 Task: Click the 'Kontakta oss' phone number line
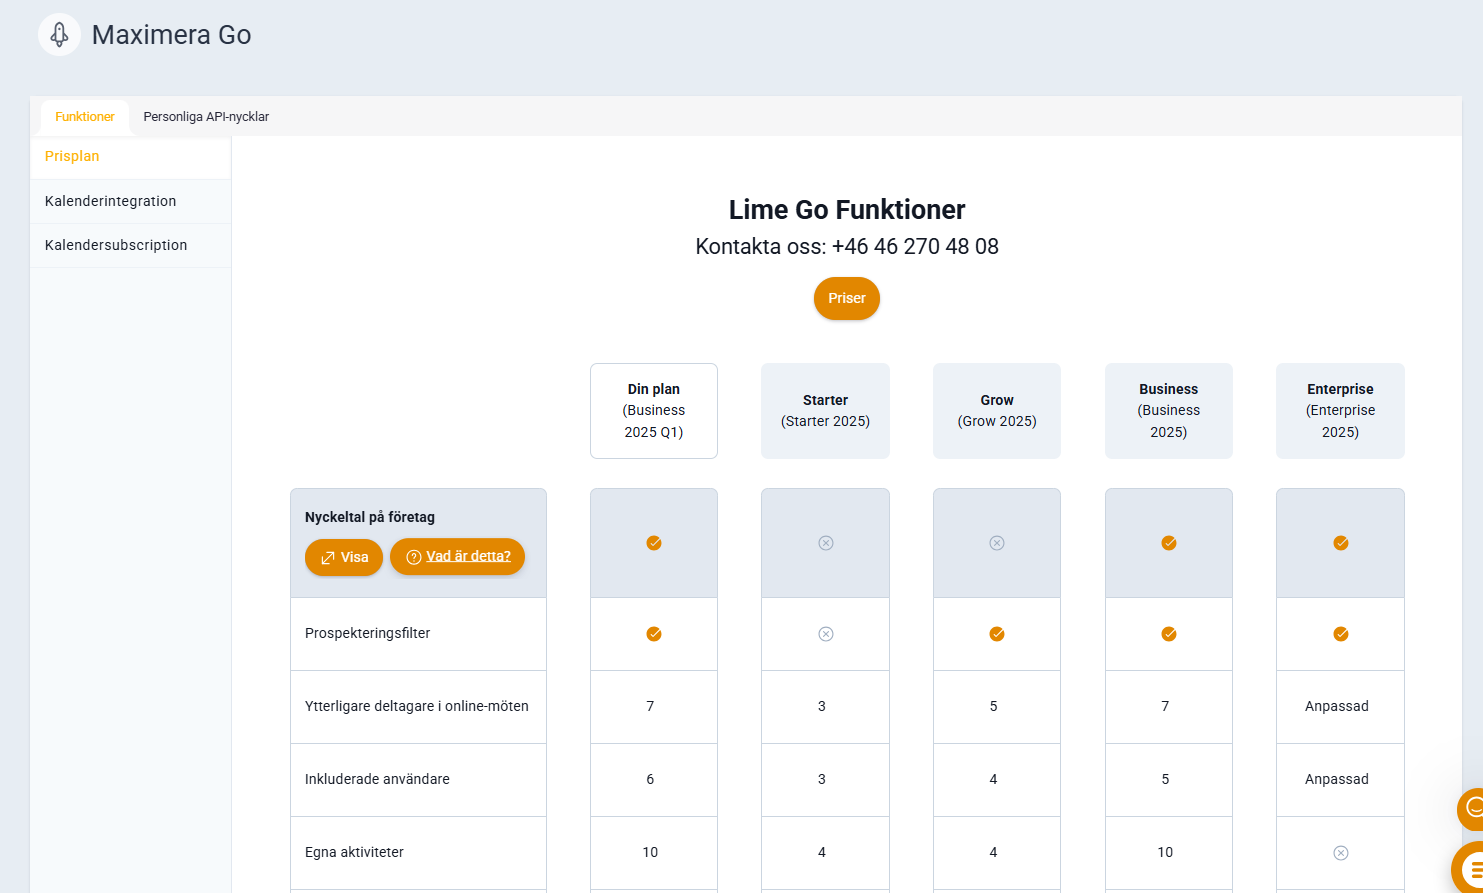(x=847, y=247)
